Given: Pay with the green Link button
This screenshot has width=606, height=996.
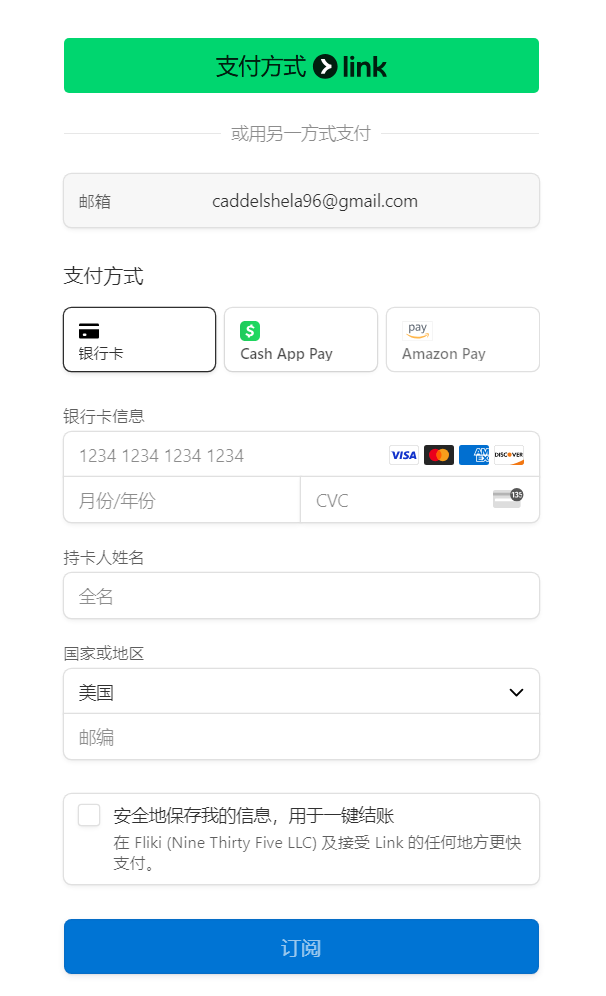Looking at the screenshot, I should tap(301, 65).
